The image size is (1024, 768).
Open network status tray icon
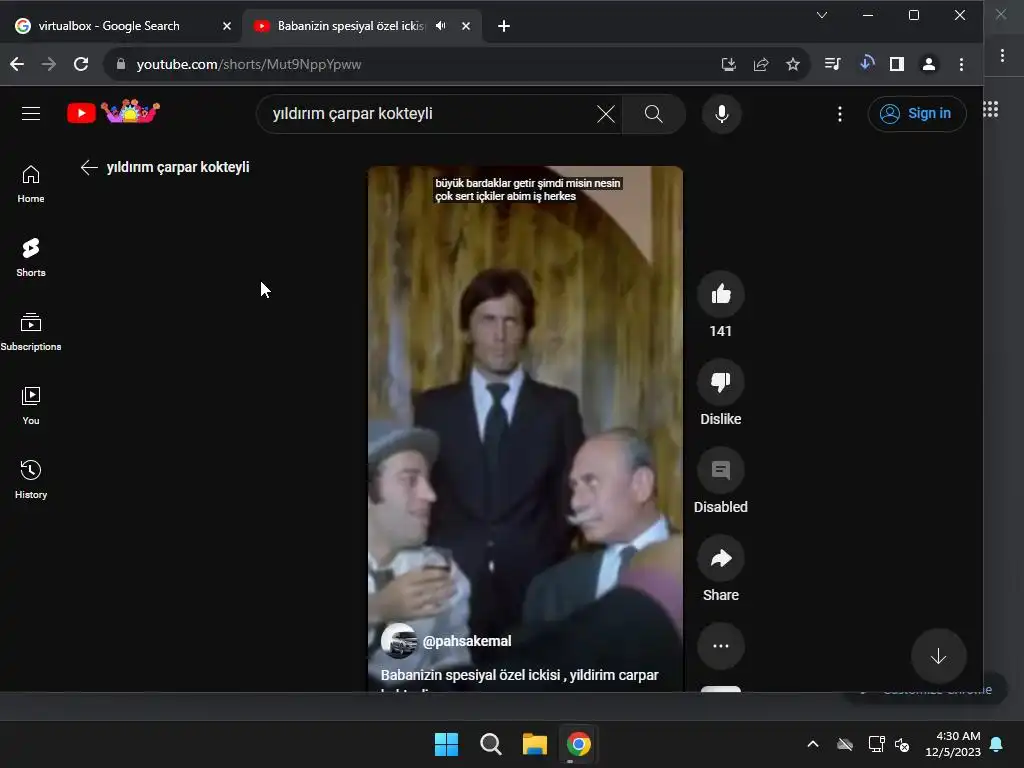tap(876, 744)
